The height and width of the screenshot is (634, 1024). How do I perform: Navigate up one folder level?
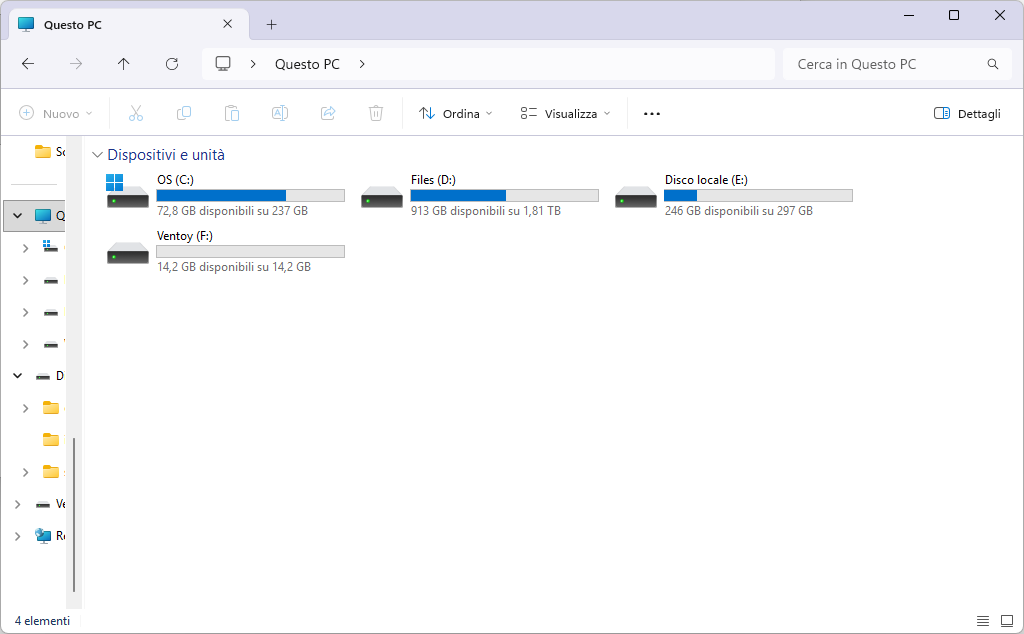point(123,63)
